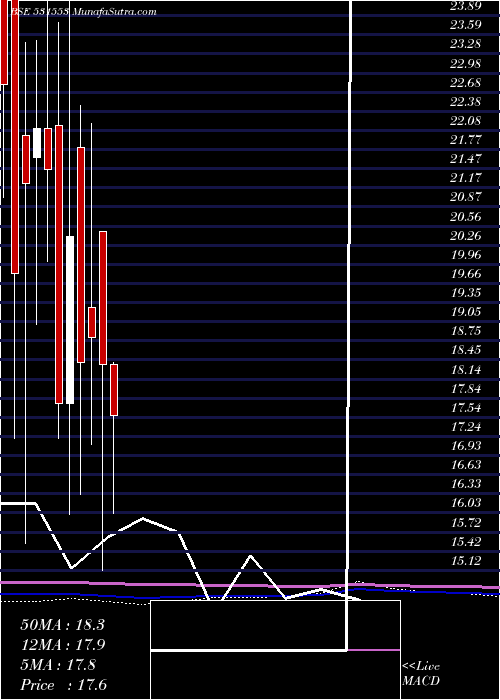This screenshot has height=700, width=500.
Task: Click the 20.56 price axis label
Action: pyautogui.click(x=465, y=217)
